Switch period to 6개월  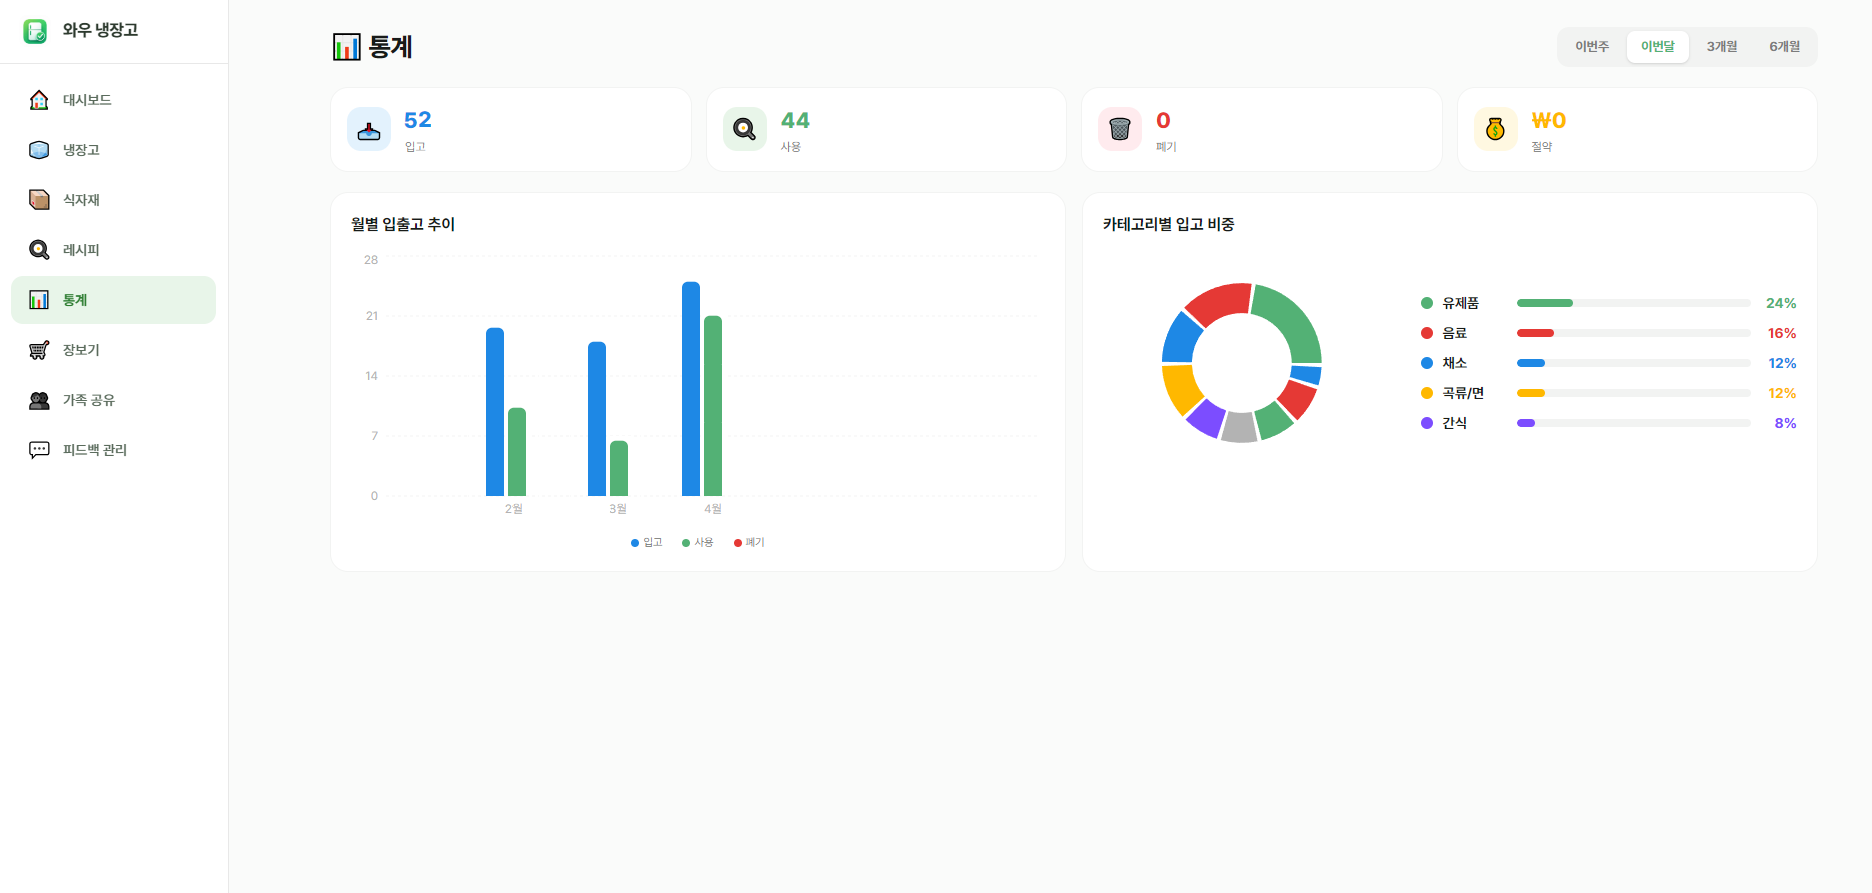coord(1785,47)
